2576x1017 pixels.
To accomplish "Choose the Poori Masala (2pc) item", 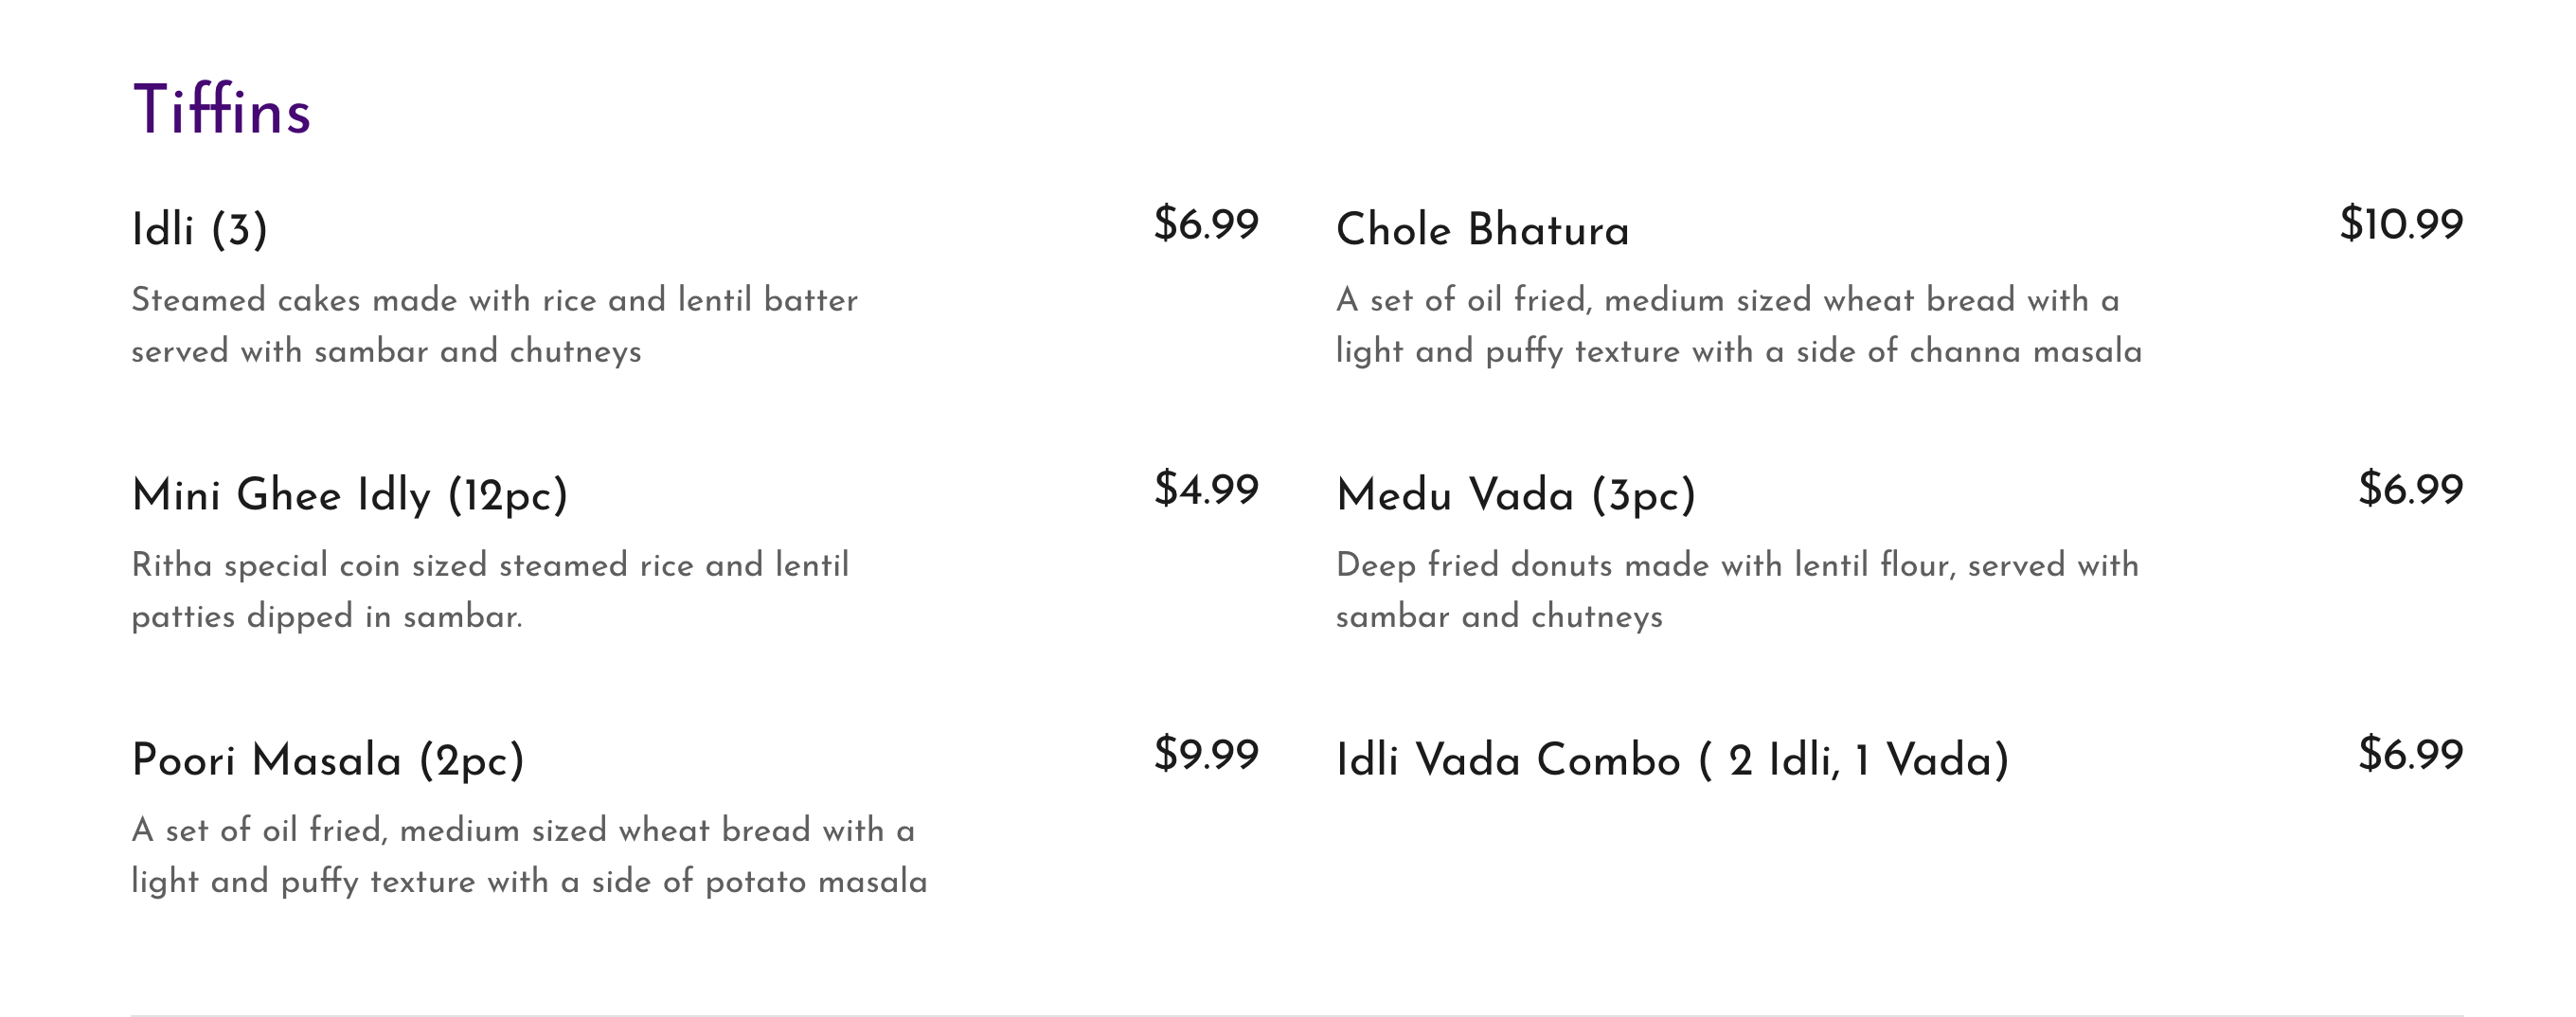I will tap(327, 760).
